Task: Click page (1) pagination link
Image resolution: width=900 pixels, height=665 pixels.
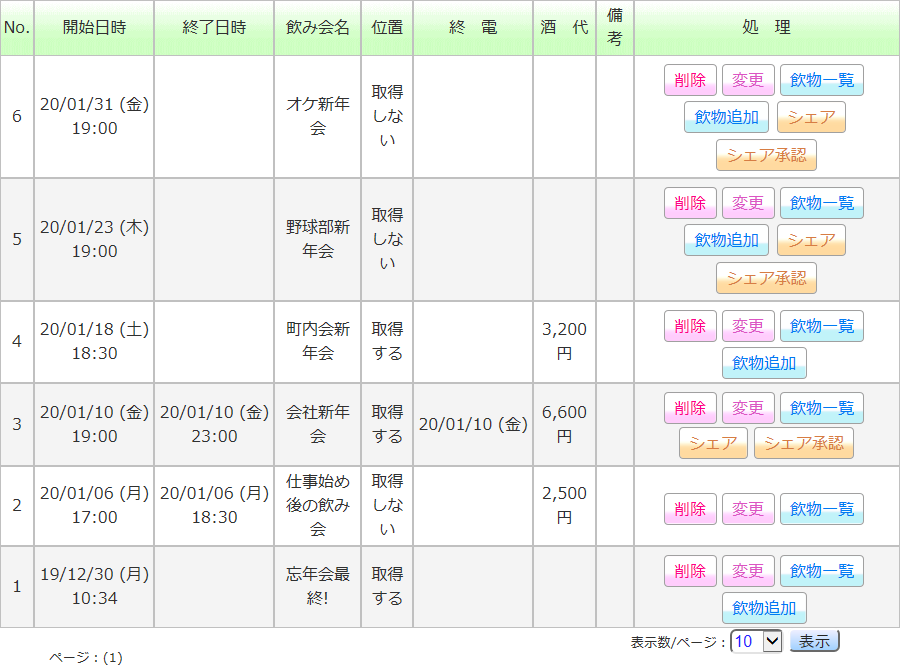Action: [x=112, y=657]
